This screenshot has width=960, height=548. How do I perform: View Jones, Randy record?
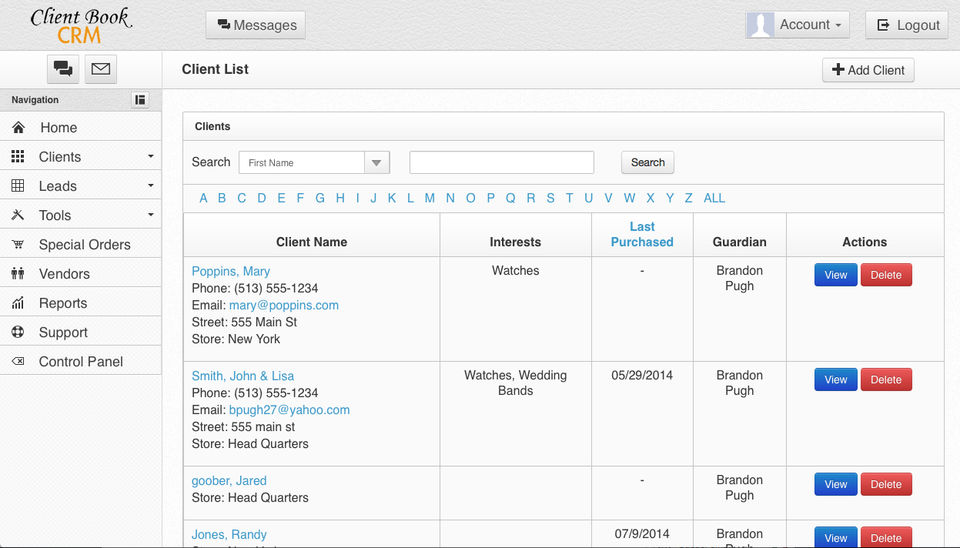pyautogui.click(x=835, y=537)
